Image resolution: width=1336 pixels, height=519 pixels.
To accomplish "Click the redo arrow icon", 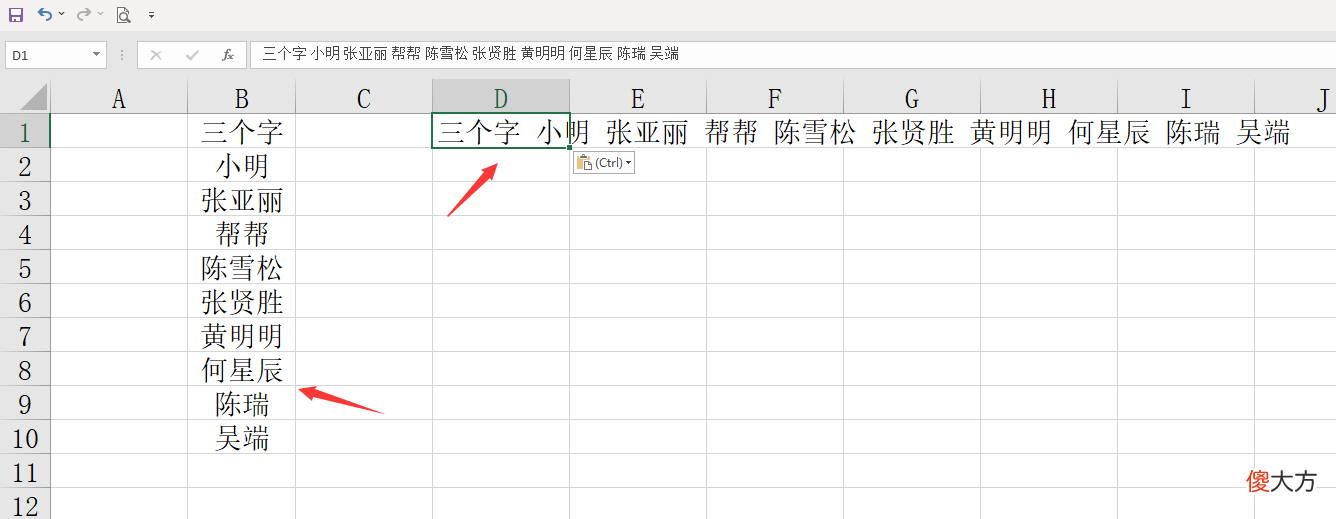I will click(x=84, y=14).
